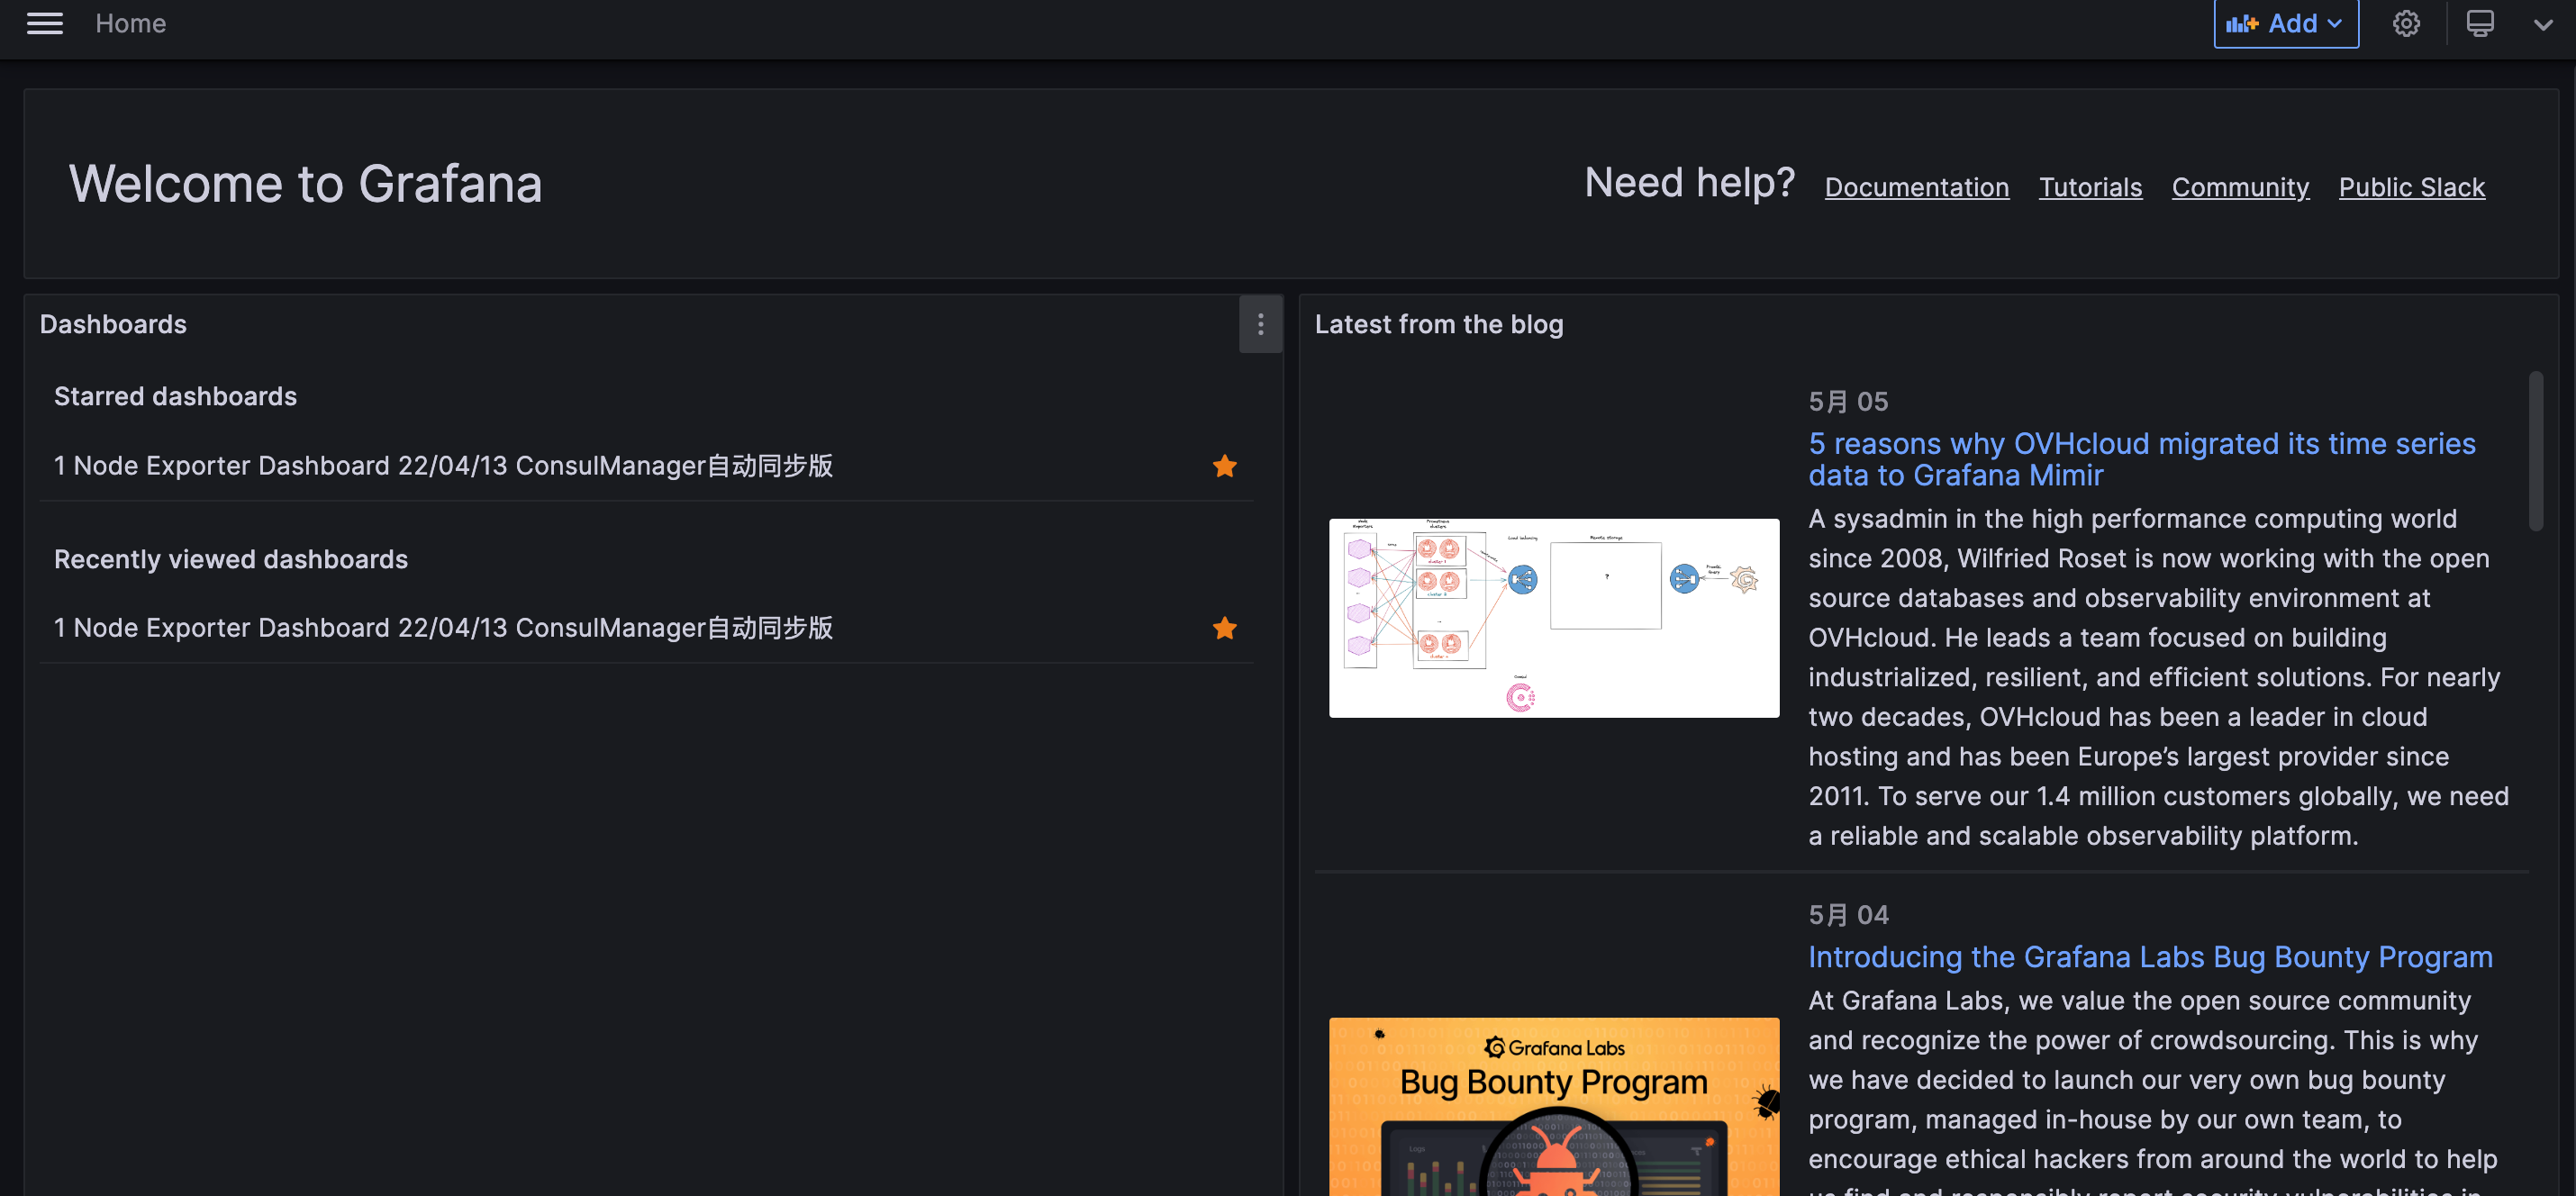Screen dimensions: 2576x1196
Task: Click the blog panel scrollbar
Action: (2535, 451)
